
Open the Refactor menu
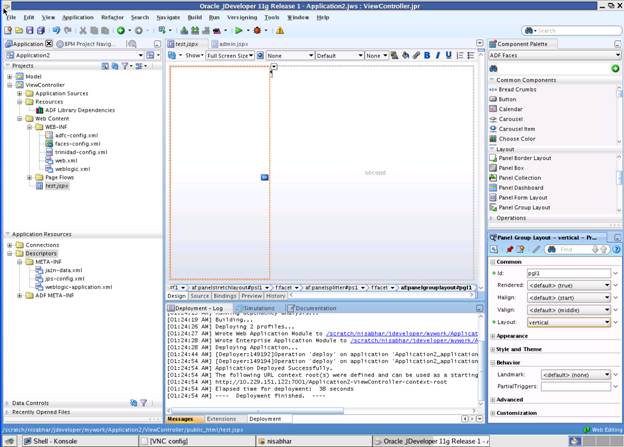[113, 17]
